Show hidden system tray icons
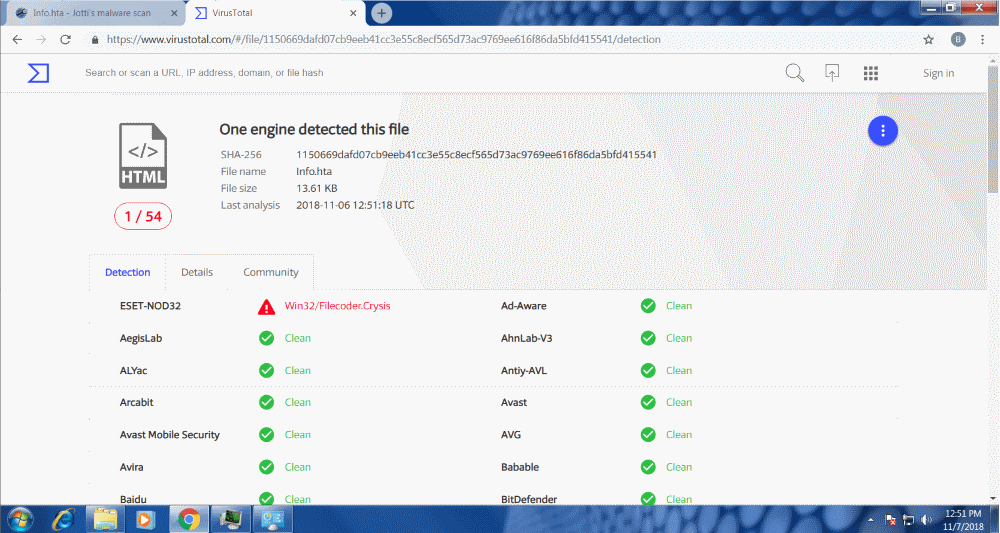The image size is (1000, 533). [872, 520]
